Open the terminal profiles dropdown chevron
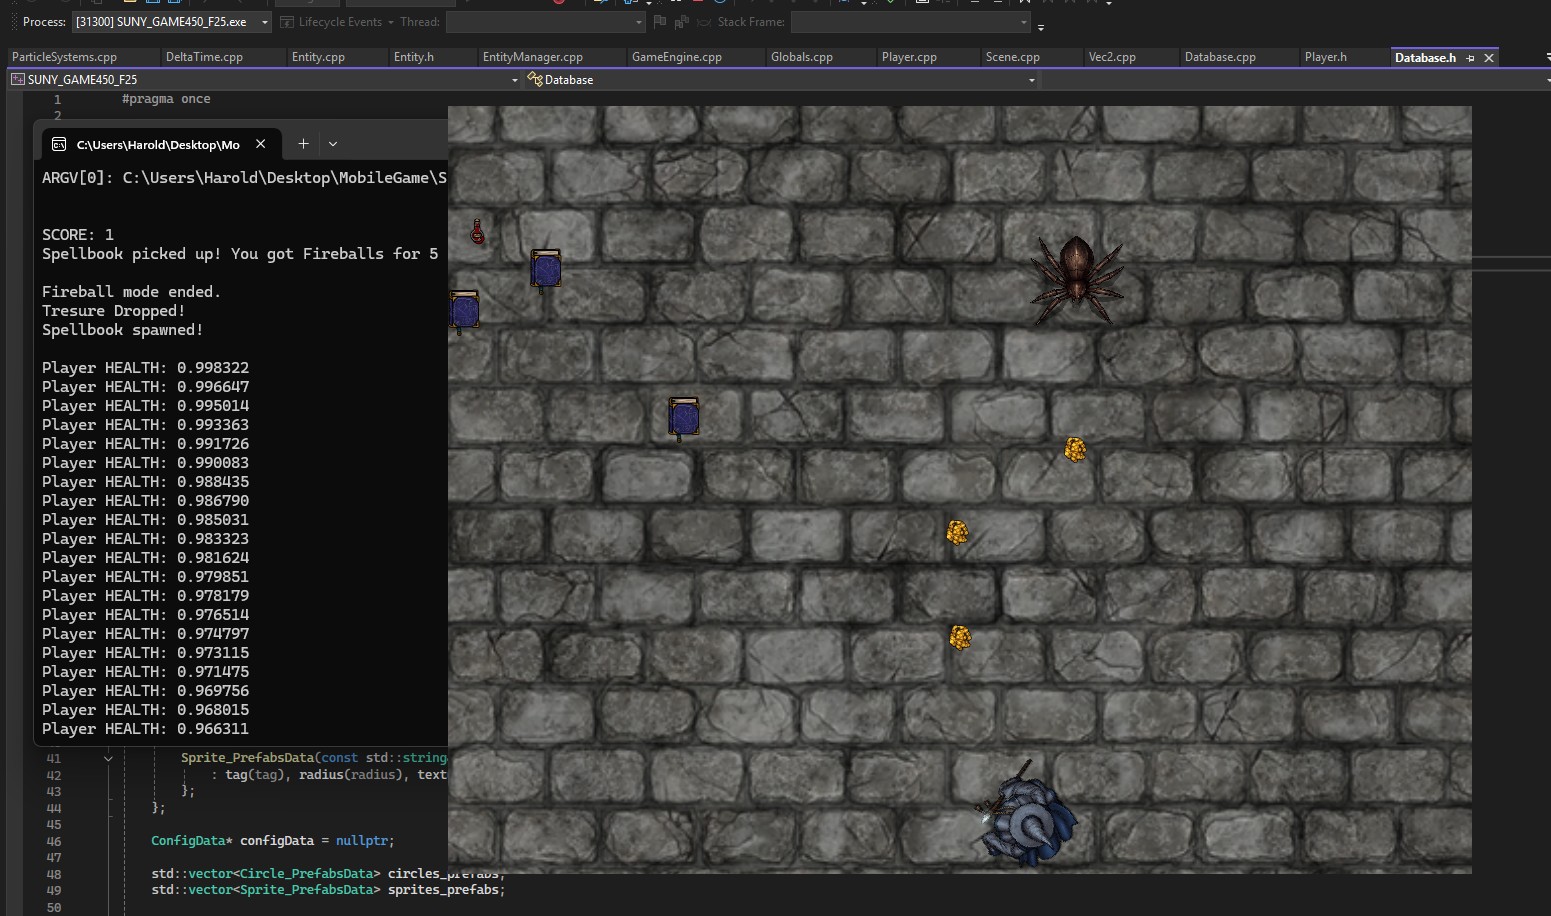 point(333,144)
